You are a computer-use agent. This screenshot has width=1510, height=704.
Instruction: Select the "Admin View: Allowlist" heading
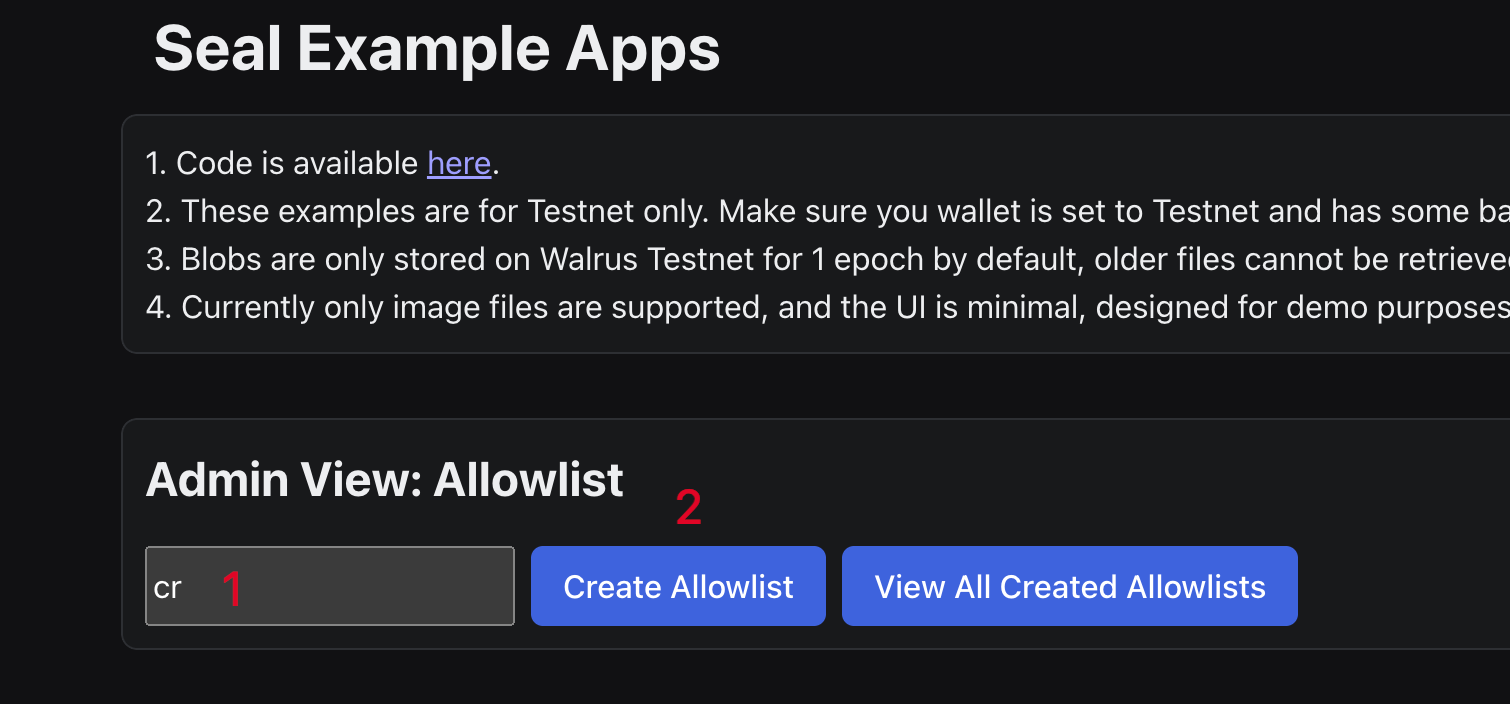(x=385, y=481)
